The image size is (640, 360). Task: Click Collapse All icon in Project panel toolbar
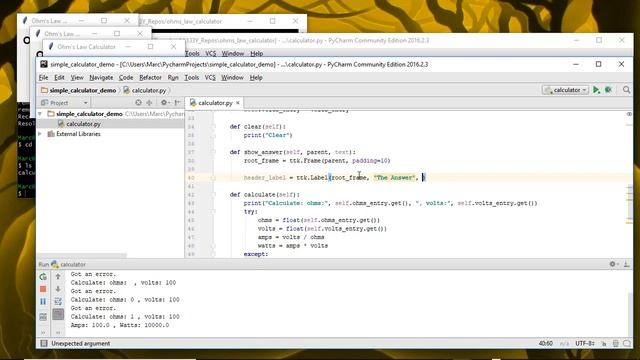click(149, 103)
